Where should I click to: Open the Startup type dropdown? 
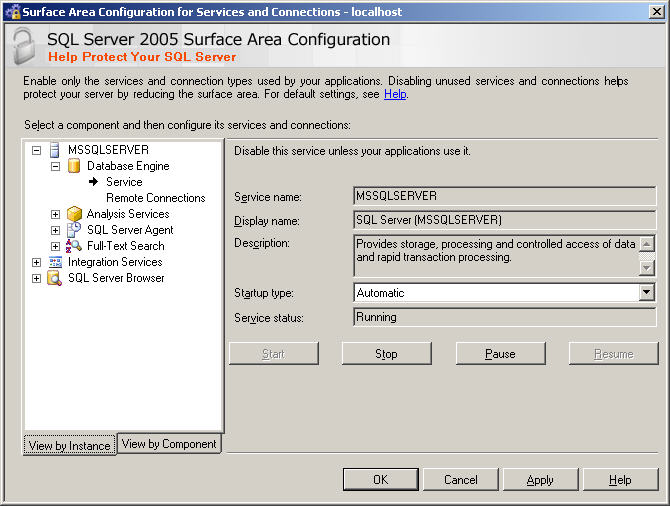(x=646, y=293)
